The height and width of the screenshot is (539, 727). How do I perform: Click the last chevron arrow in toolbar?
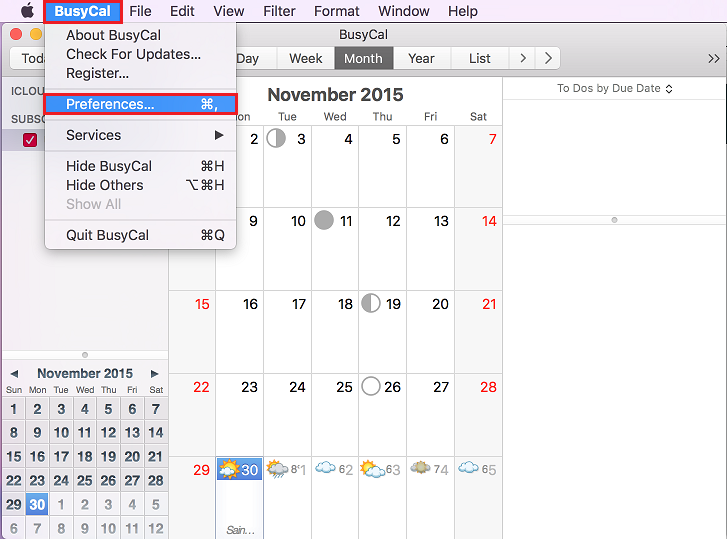548,58
